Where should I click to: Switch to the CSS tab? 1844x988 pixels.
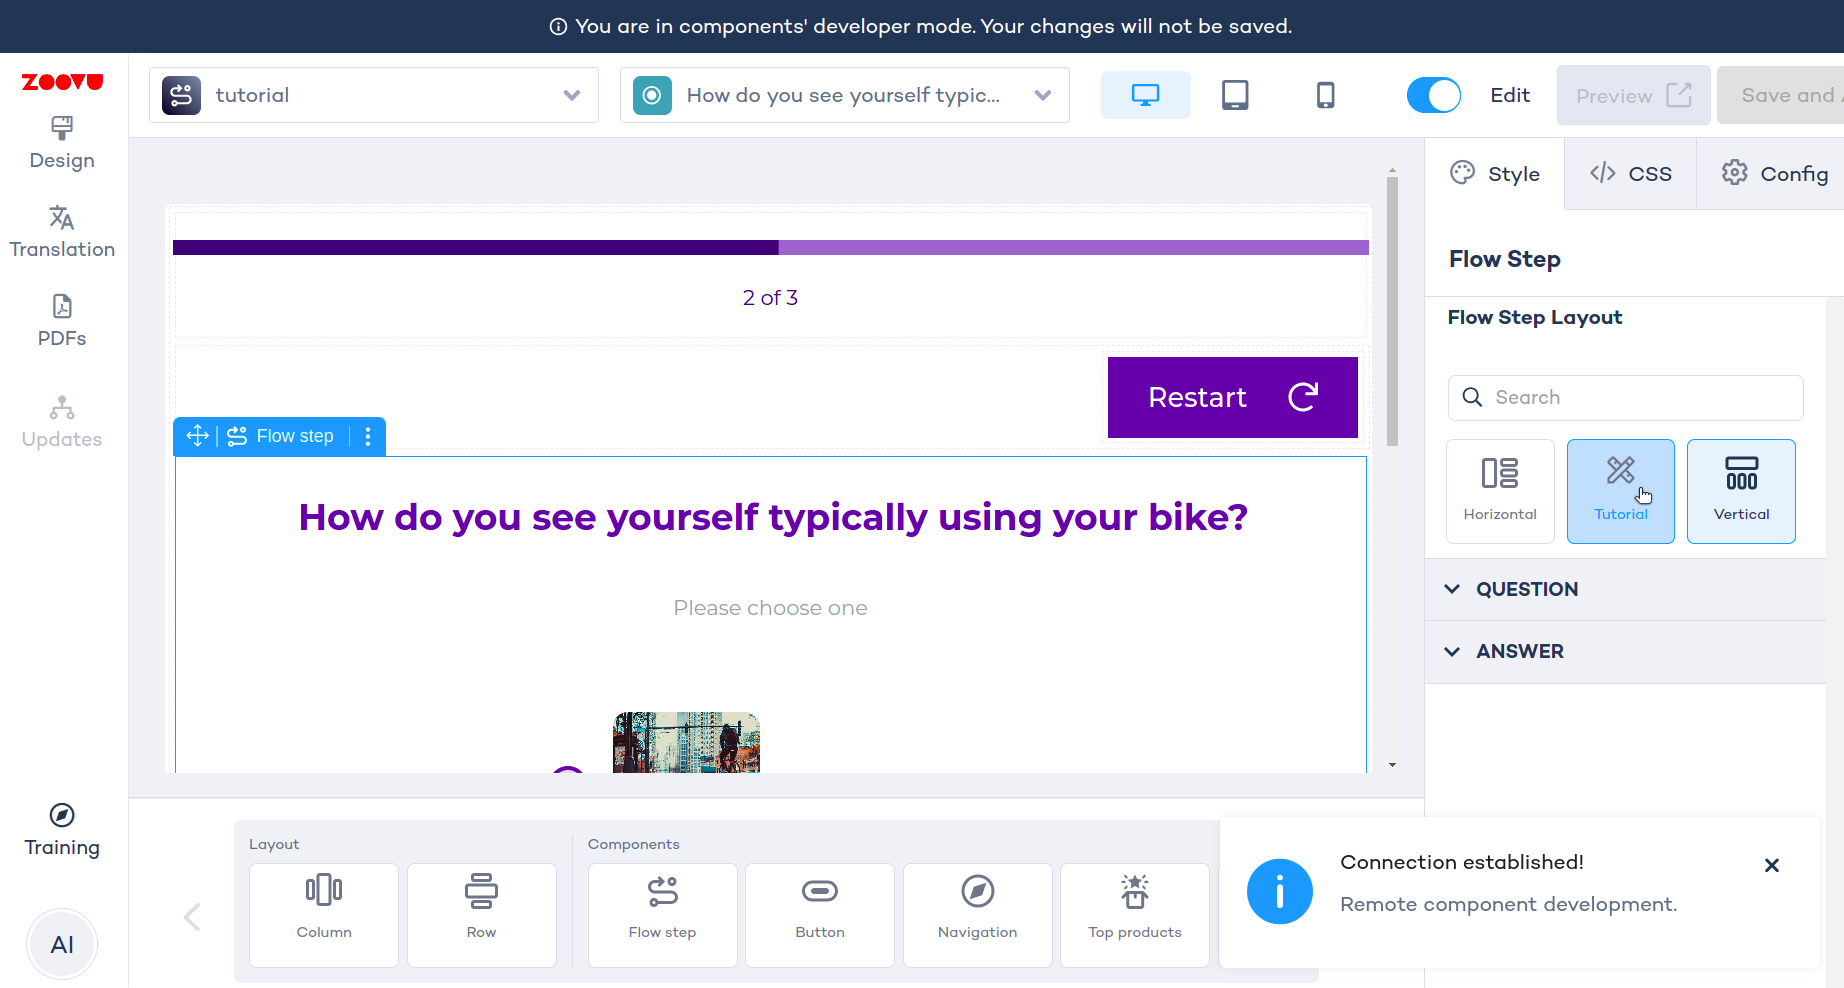[1630, 174]
